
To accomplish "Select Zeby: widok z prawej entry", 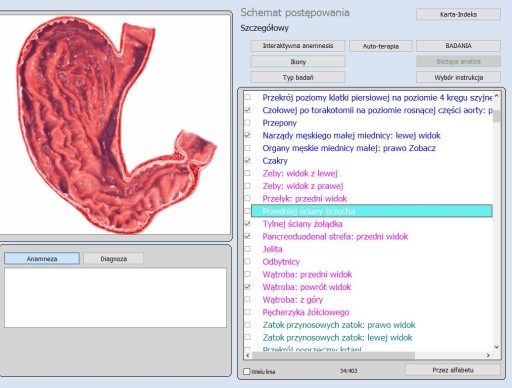I will [x=303, y=186].
